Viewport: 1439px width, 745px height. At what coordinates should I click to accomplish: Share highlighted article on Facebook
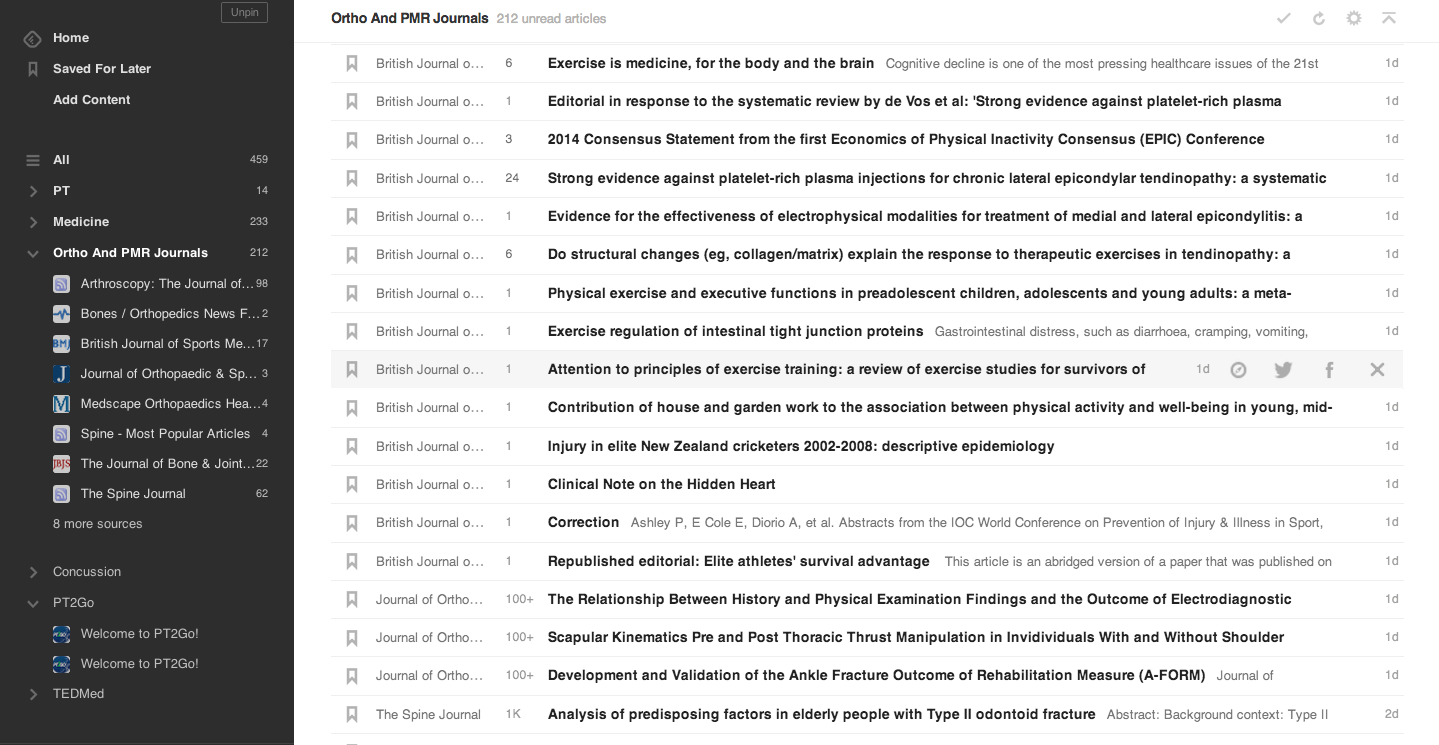point(1329,370)
